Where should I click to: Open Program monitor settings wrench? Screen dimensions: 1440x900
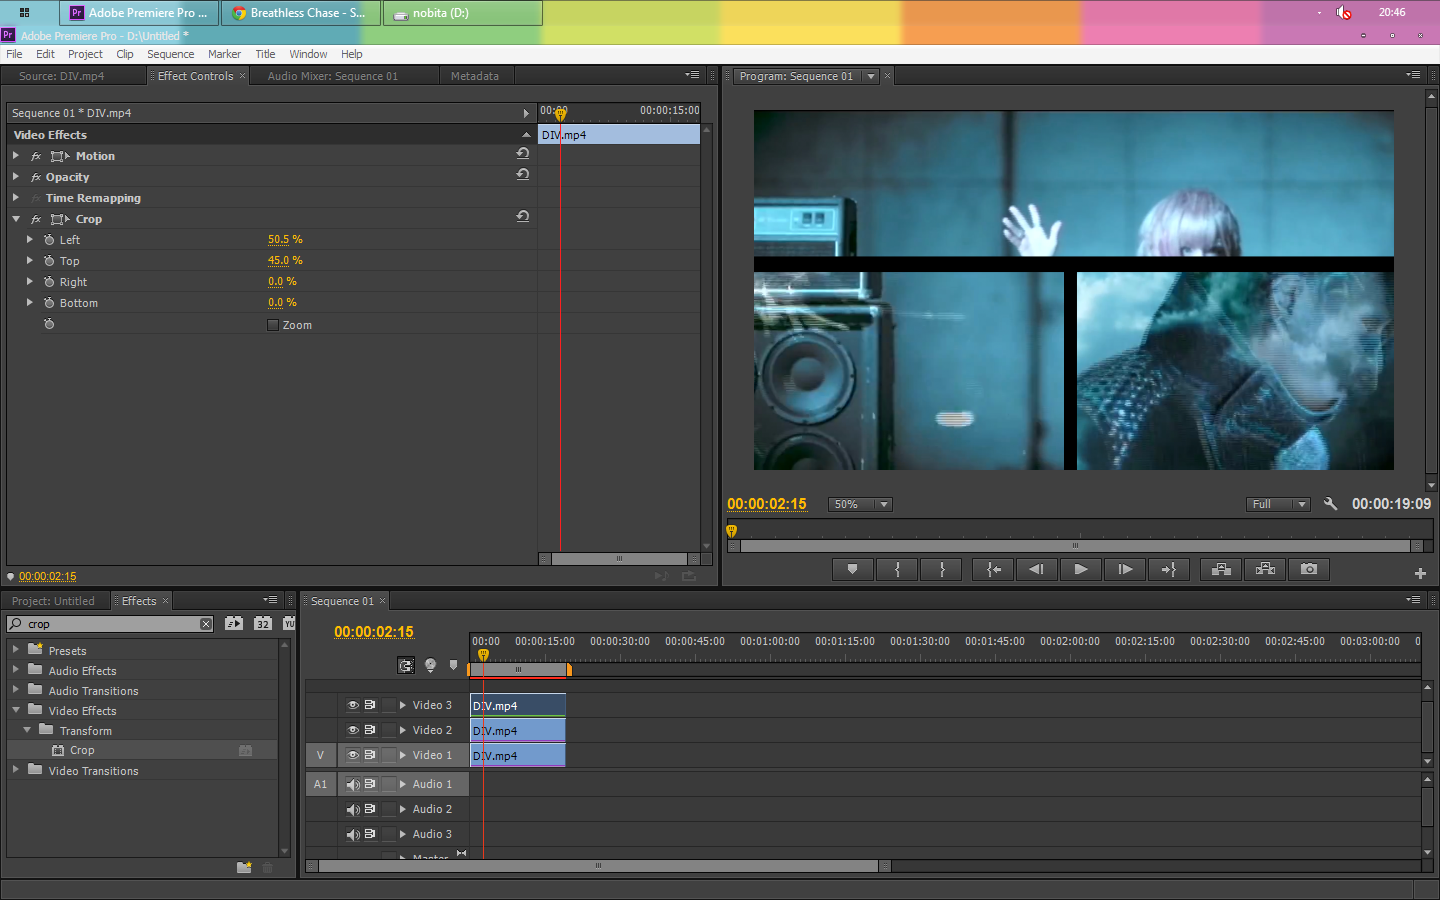pyautogui.click(x=1330, y=504)
